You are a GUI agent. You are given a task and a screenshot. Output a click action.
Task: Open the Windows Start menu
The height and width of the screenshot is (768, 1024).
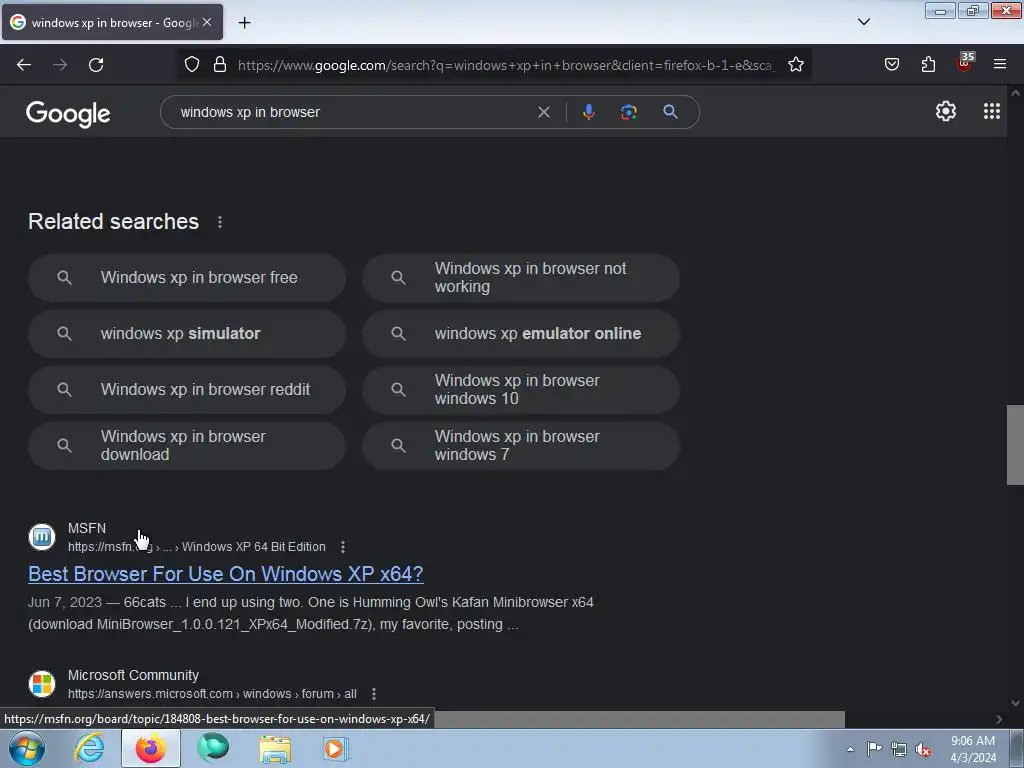[27, 748]
